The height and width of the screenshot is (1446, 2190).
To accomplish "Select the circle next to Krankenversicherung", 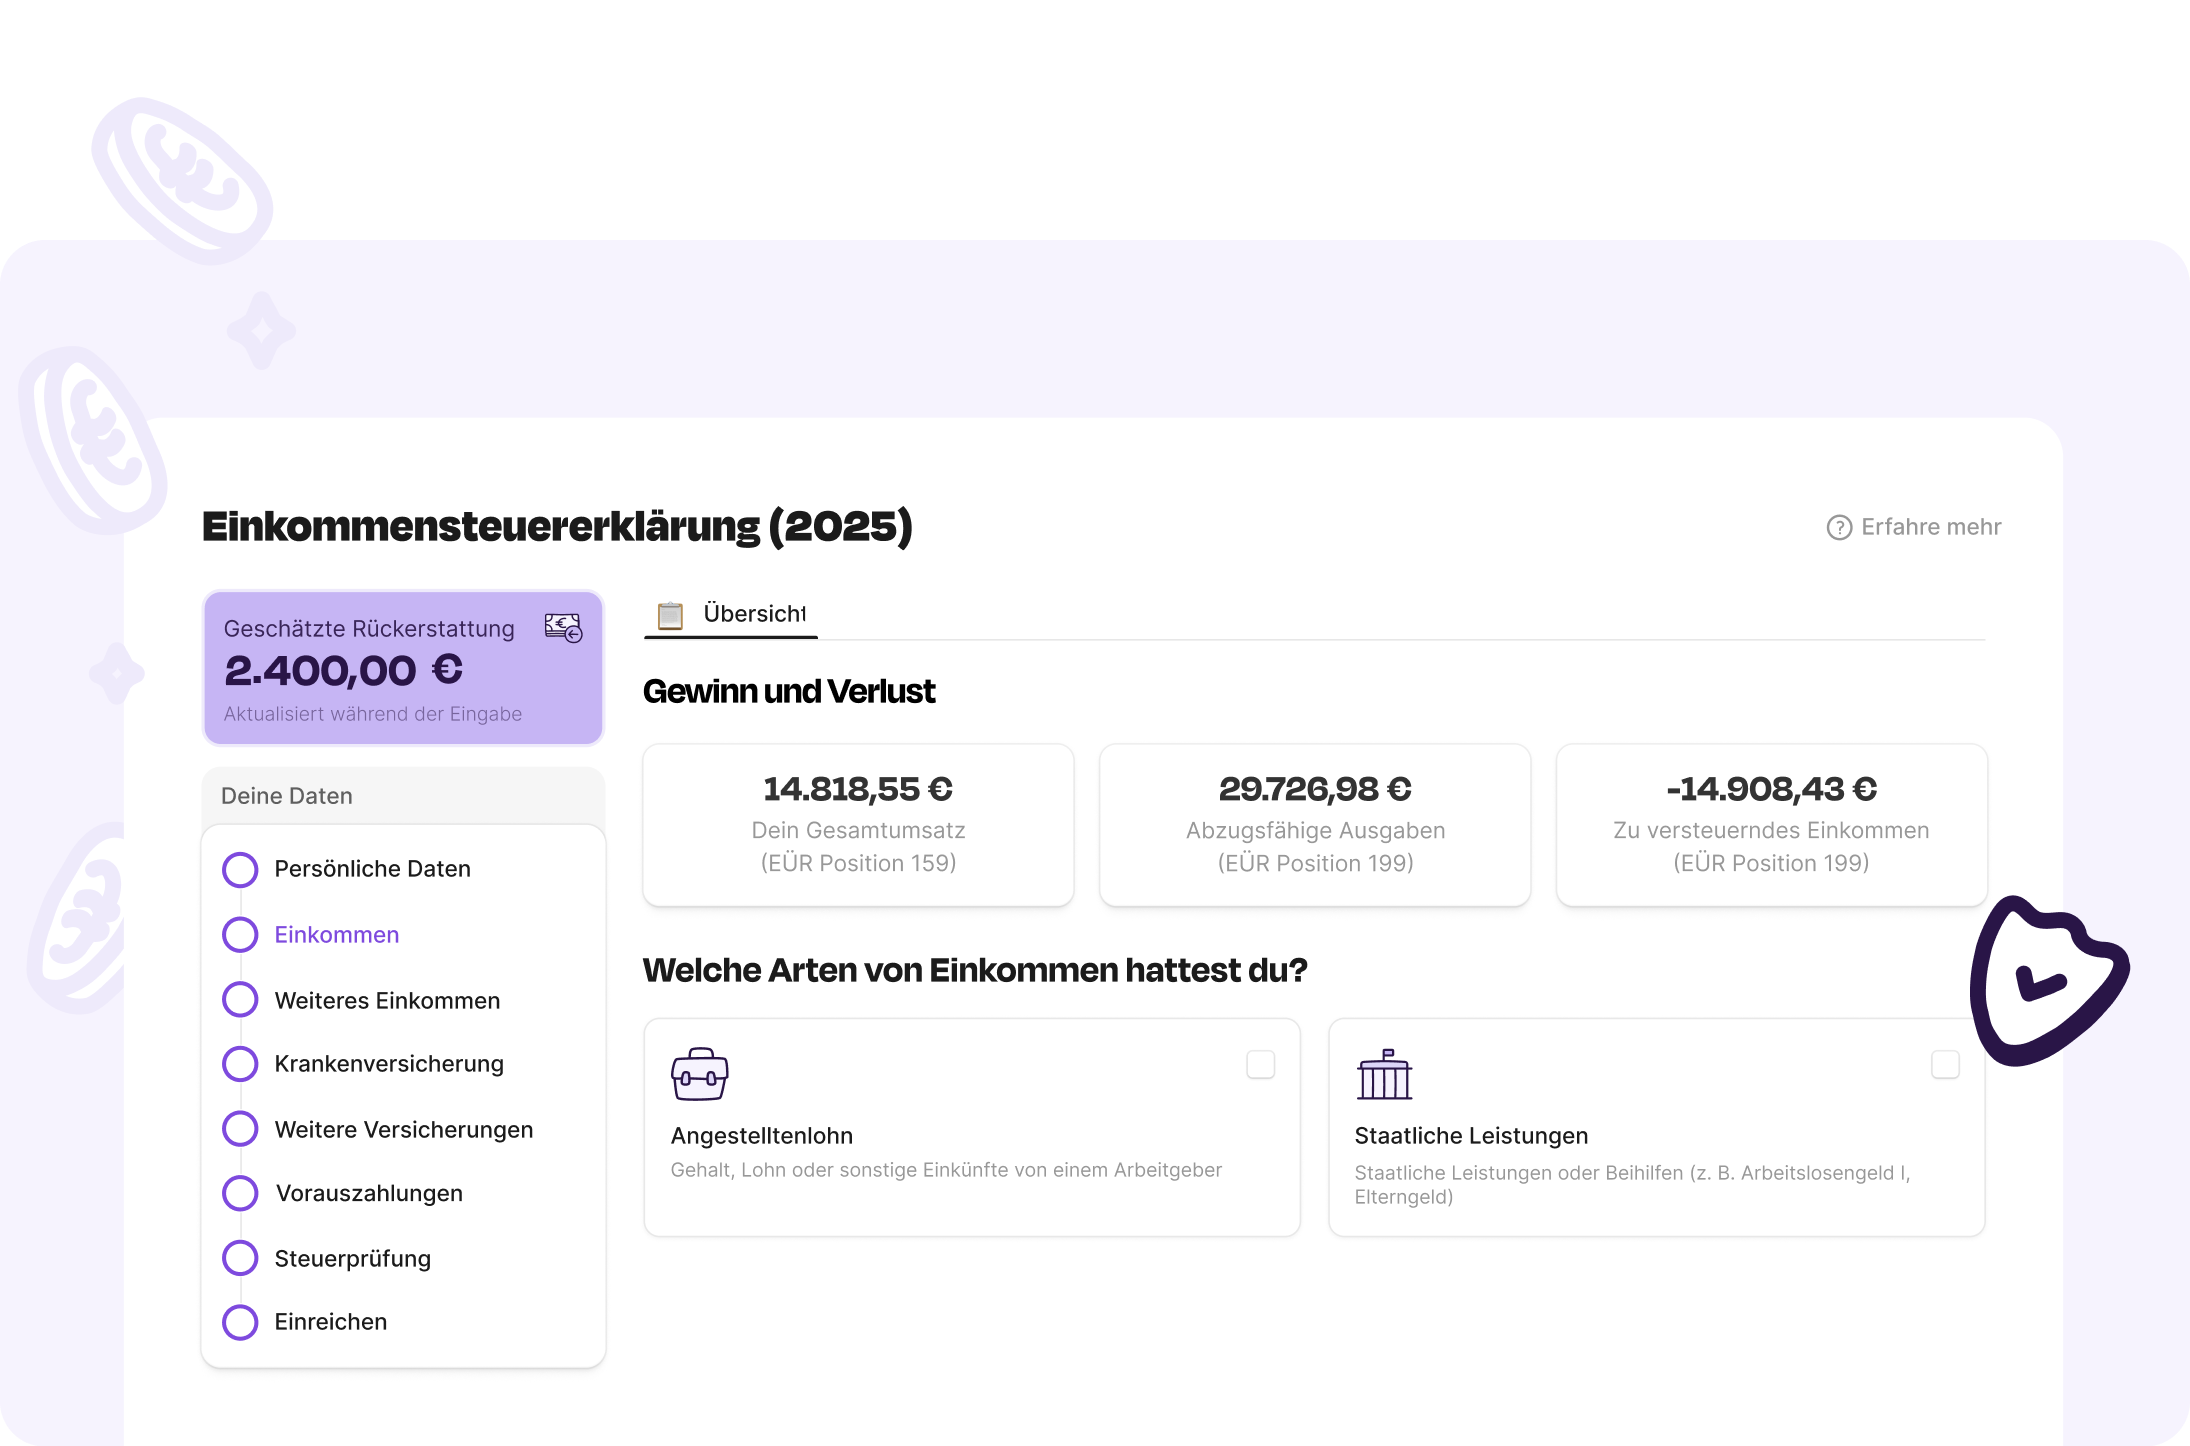I will click(240, 1064).
